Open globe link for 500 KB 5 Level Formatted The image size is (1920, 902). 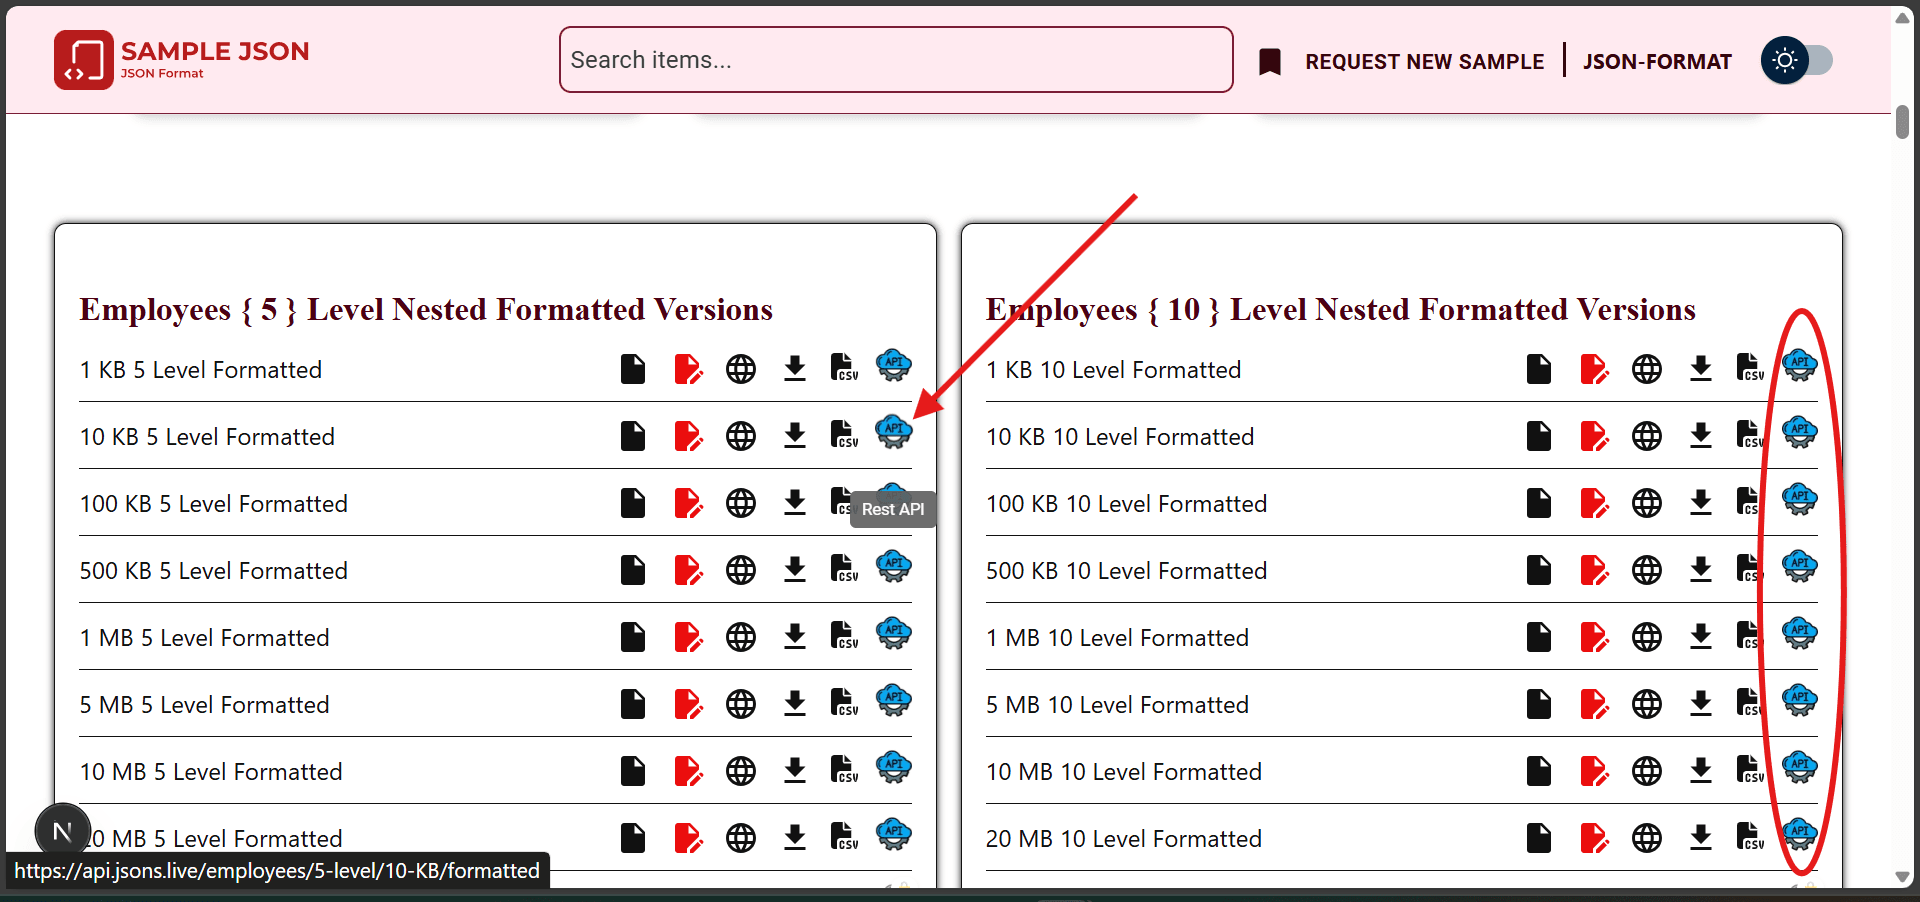pos(741,570)
